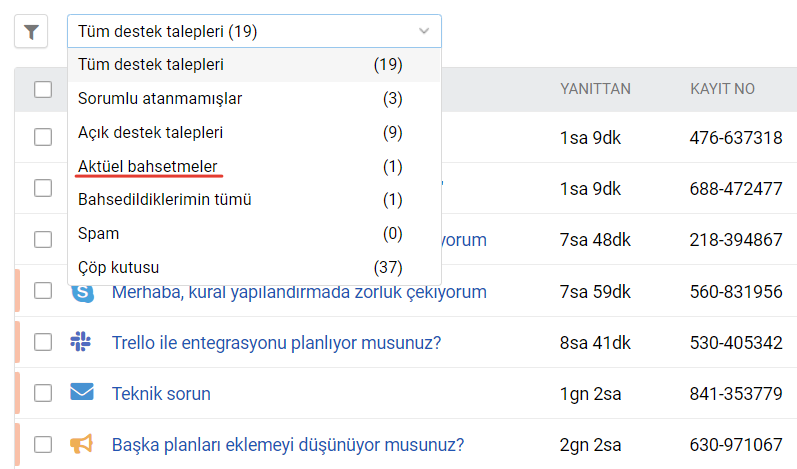The width and height of the screenshot is (797, 469).
Task: Sort by the YANITTAN column header
Action: (x=595, y=89)
